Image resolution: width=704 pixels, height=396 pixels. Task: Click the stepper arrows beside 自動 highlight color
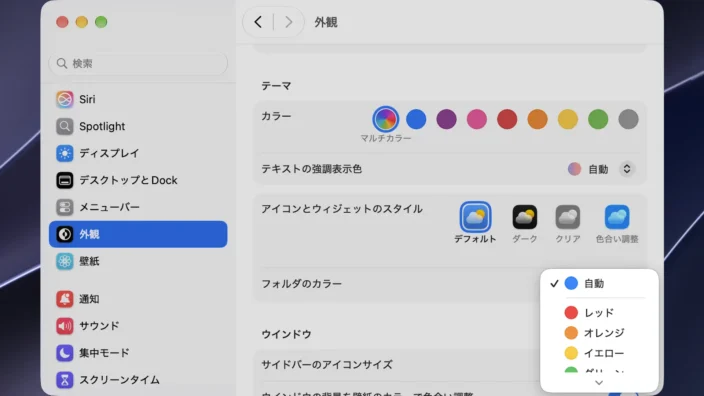pos(627,169)
